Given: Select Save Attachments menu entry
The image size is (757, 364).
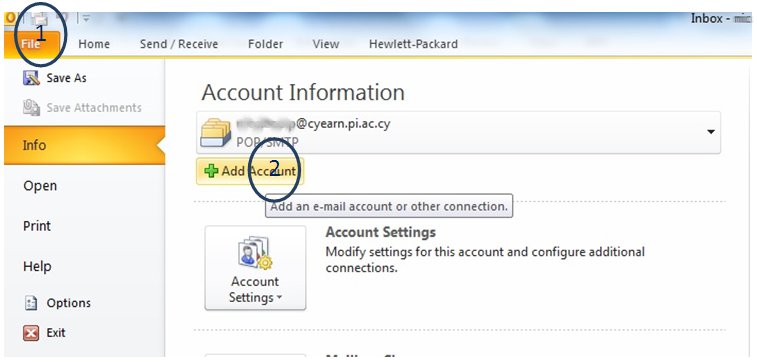Looking at the screenshot, I should 94,107.
